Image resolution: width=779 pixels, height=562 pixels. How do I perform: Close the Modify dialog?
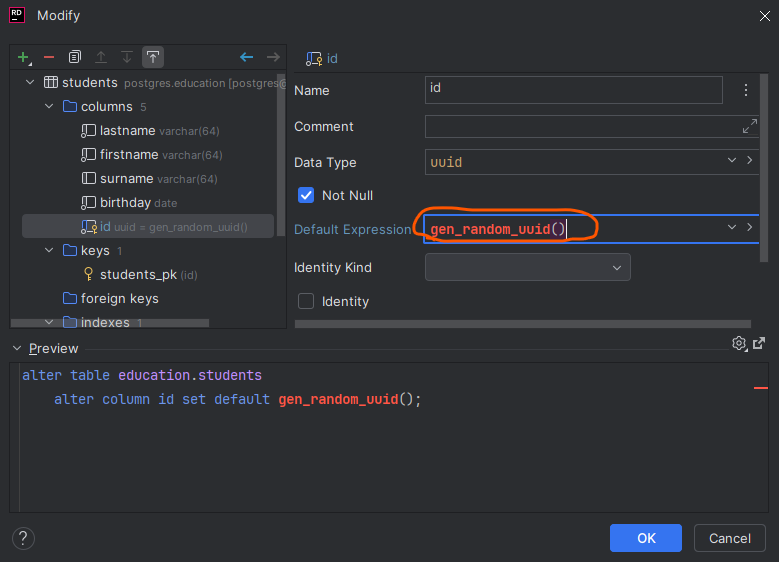tap(765, 16)
